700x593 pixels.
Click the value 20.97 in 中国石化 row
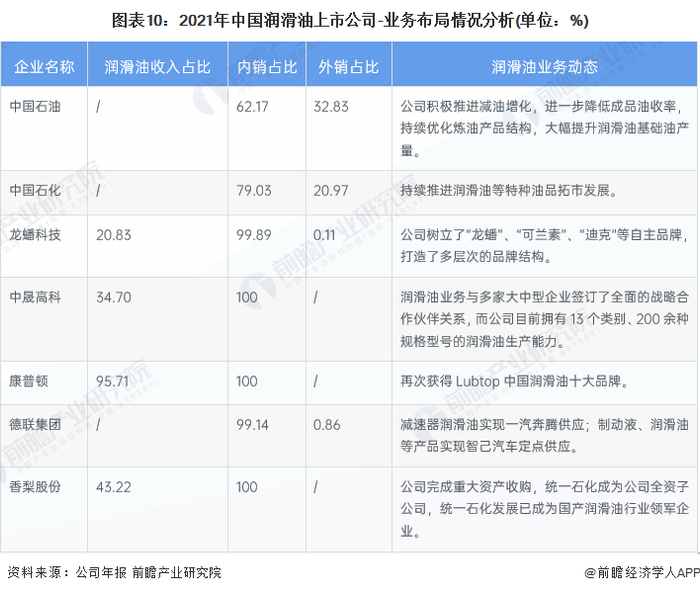(x=330, y=191)
